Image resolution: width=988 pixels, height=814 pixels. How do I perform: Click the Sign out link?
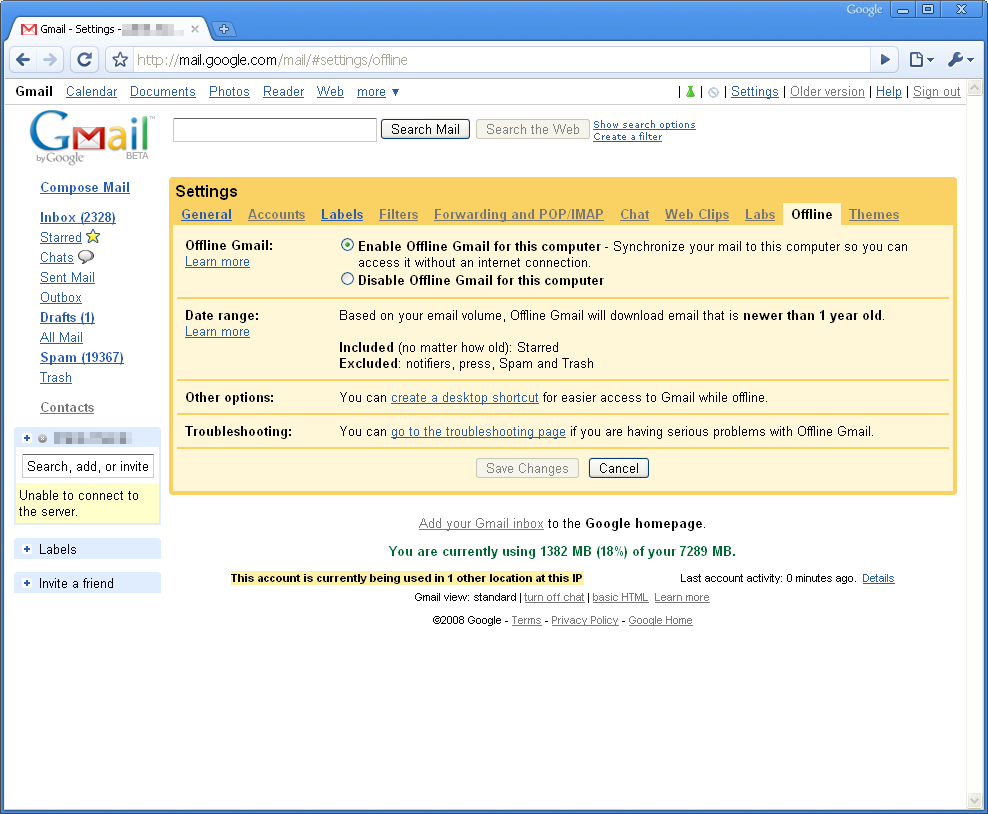click(x=936, y=92)
